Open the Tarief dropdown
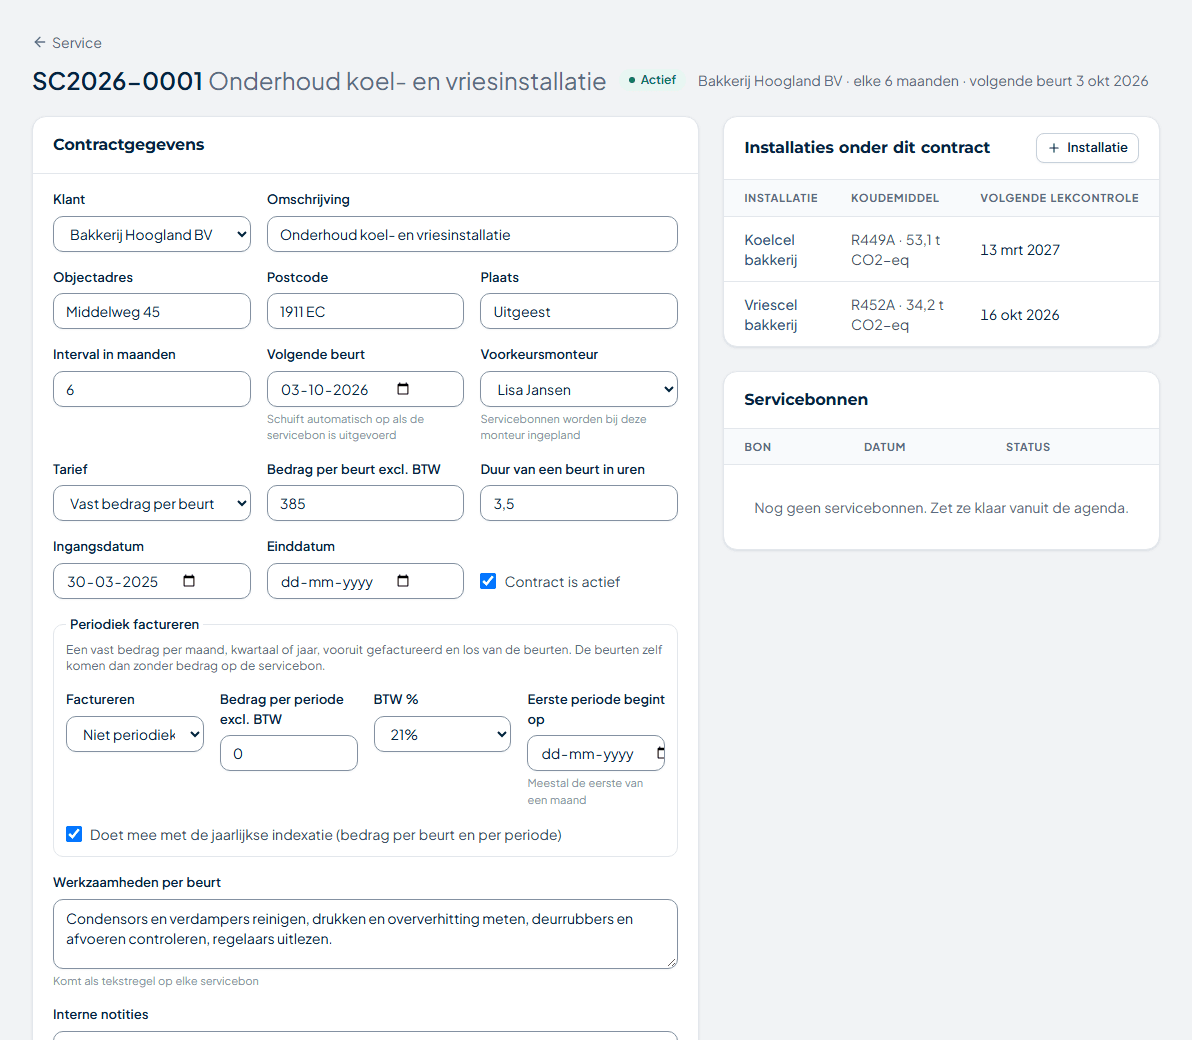Screen dimensions: 1192x1040 point(152,503)
